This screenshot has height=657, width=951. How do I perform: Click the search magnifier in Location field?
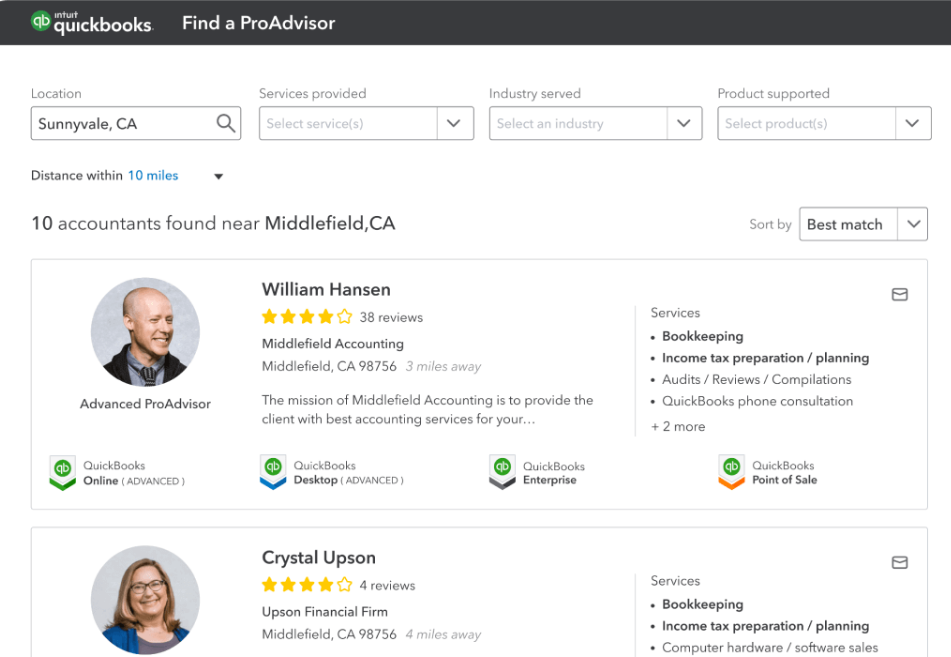[226, 123]
